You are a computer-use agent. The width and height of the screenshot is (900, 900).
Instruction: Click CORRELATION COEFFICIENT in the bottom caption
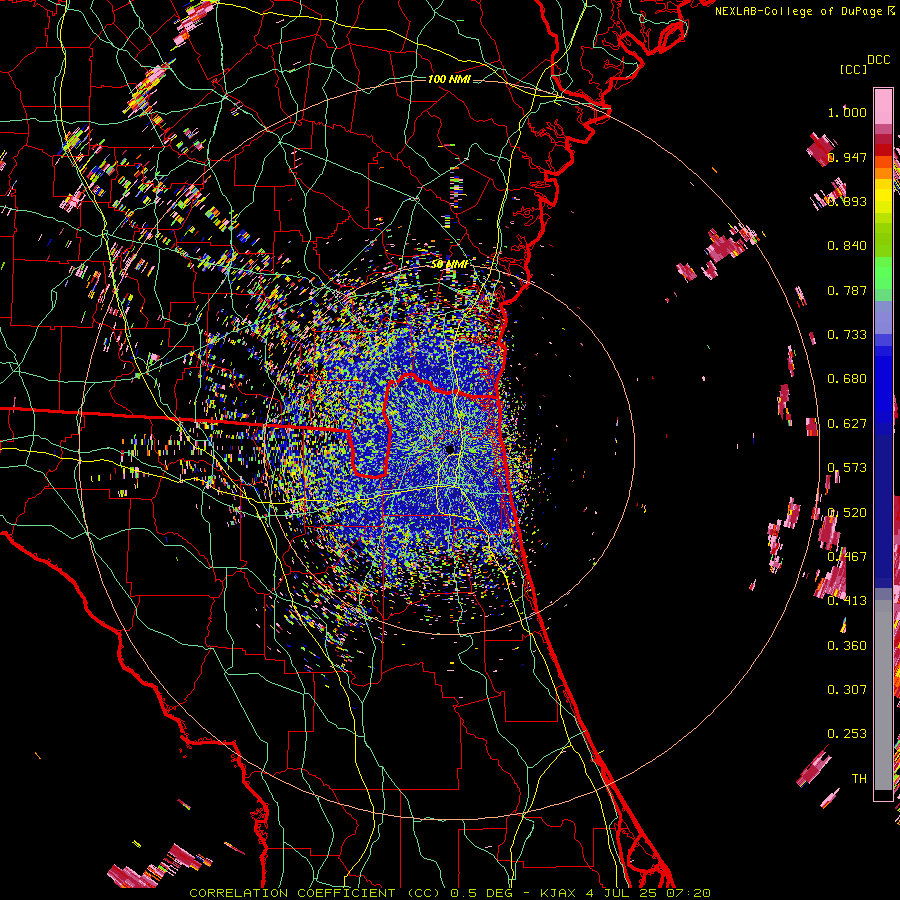tap(292, 893)
